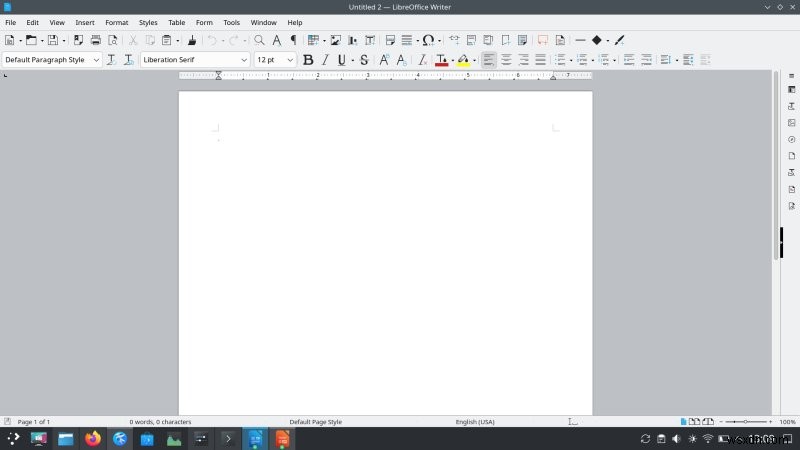Expand the highlighting color dropdown arrow
Screen dimensions: 800x450
click(474, 61)
